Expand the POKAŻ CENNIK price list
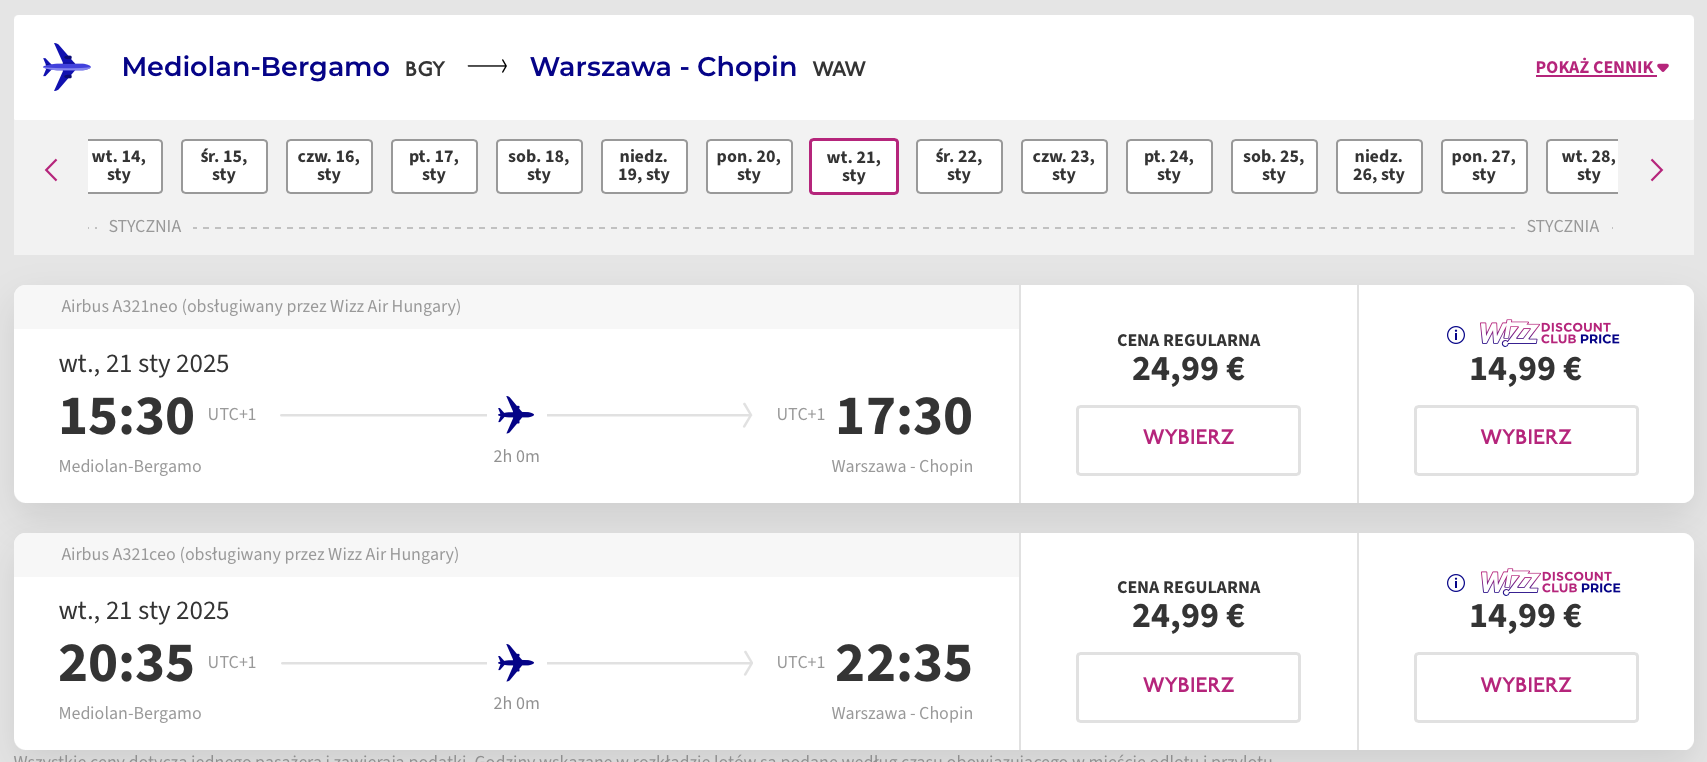The width and height of the screenshot is (1707, 762). 1602,68
